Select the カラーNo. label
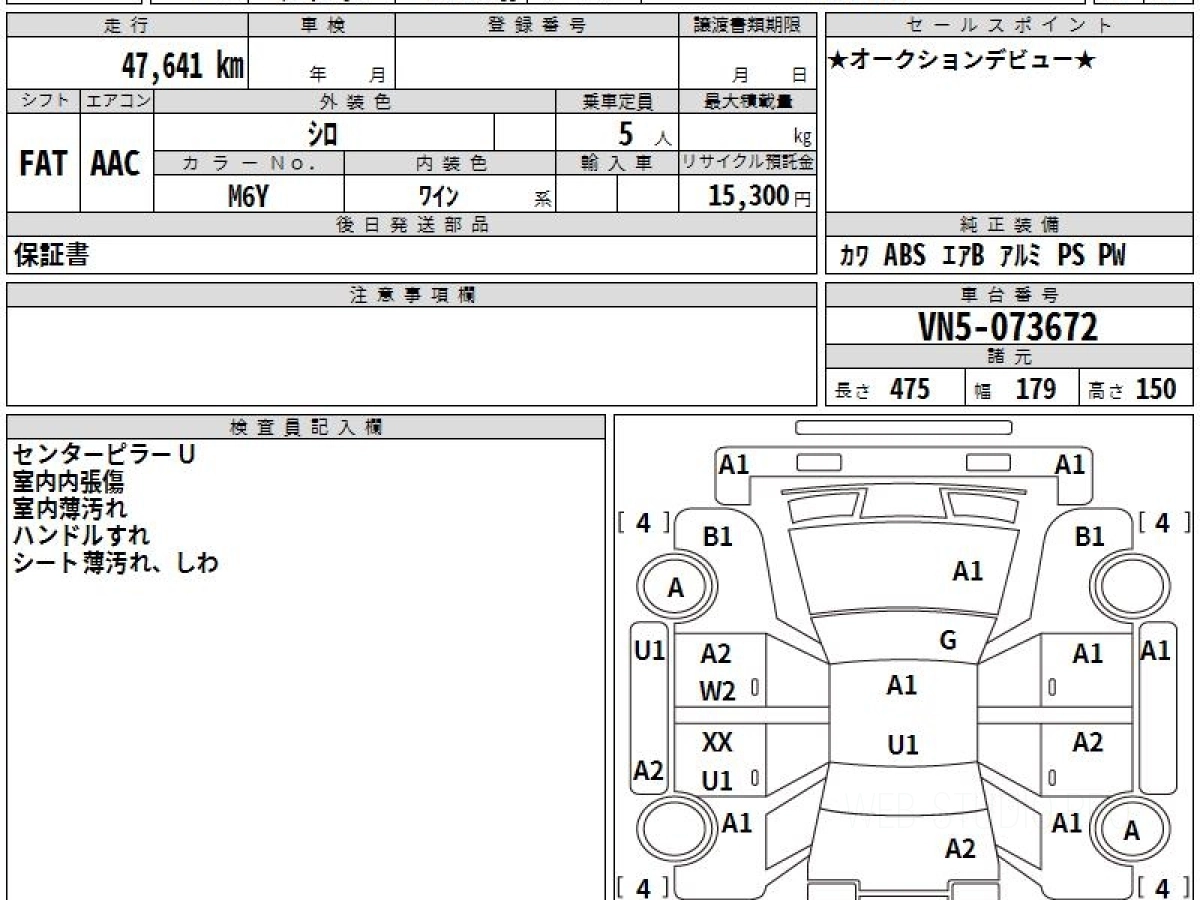 (249, 163)
